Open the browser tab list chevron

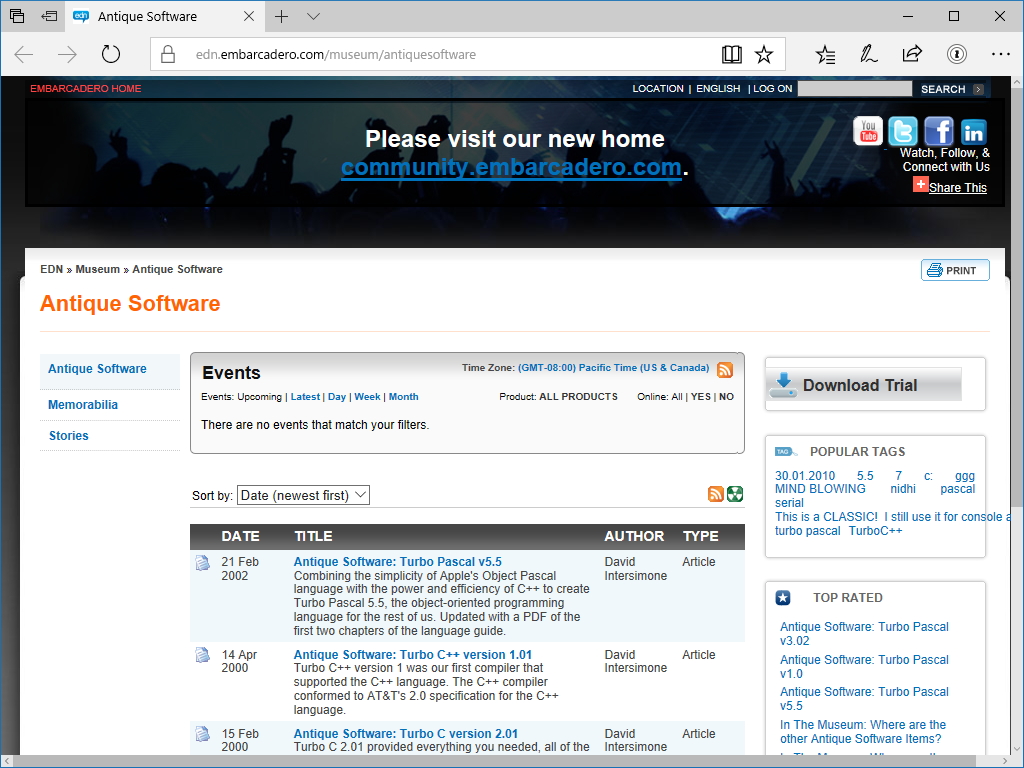(313, 17)
